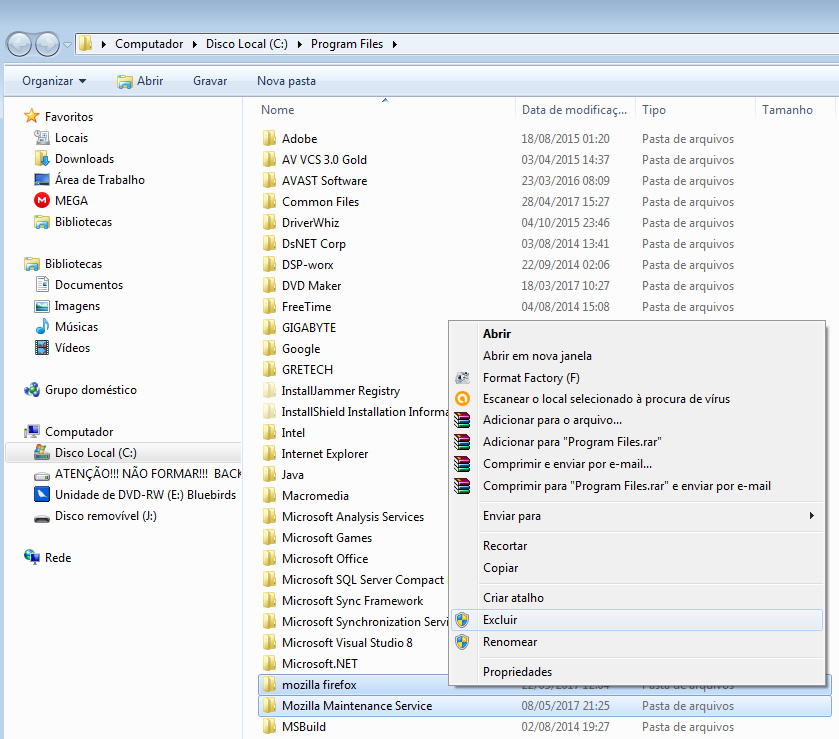Select the Common Files folder
This screenshot has width=839, height=739.
pyautogui.click(x=320, y=202)
